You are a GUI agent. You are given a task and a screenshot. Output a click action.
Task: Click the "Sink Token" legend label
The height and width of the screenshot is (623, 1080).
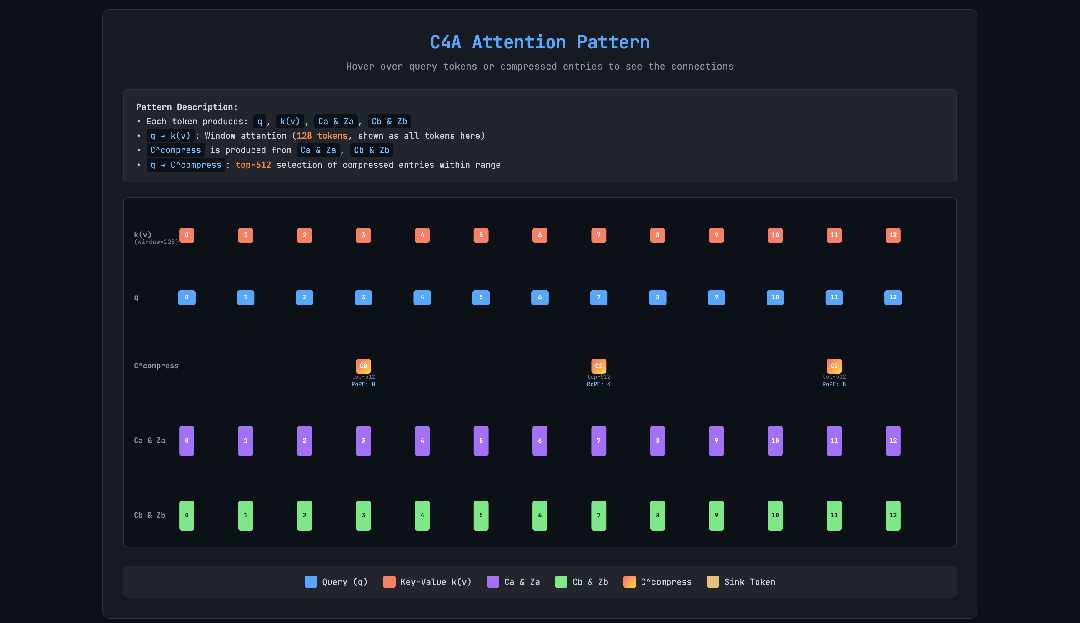click(x=749, y=582)
